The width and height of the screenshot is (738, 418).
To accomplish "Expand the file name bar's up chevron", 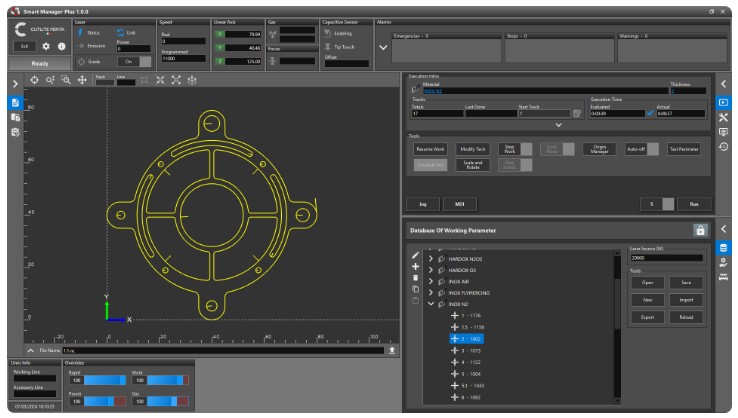I will 31,350.
